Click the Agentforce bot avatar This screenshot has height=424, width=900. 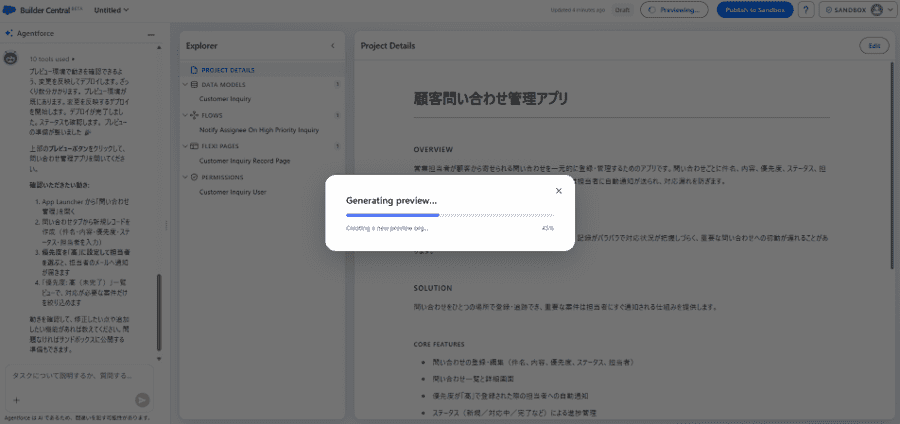(x=10, y=59)
